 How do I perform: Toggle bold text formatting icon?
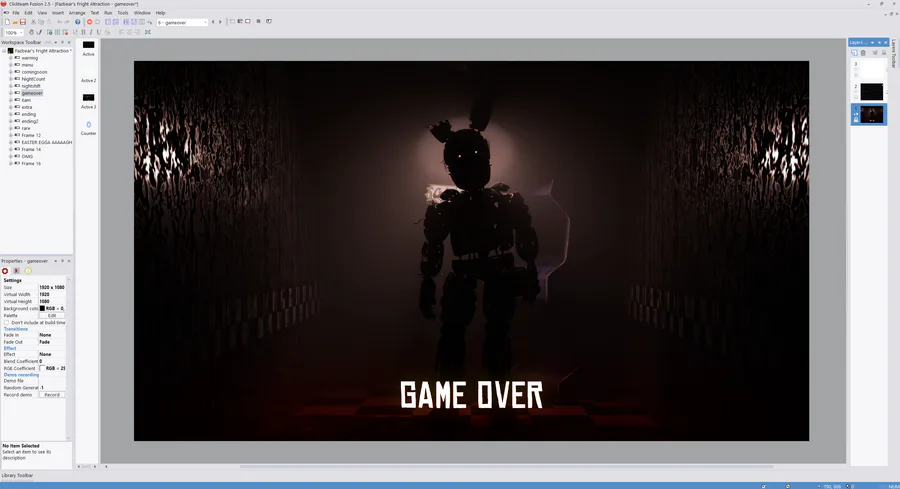click(x=83, y=32)
